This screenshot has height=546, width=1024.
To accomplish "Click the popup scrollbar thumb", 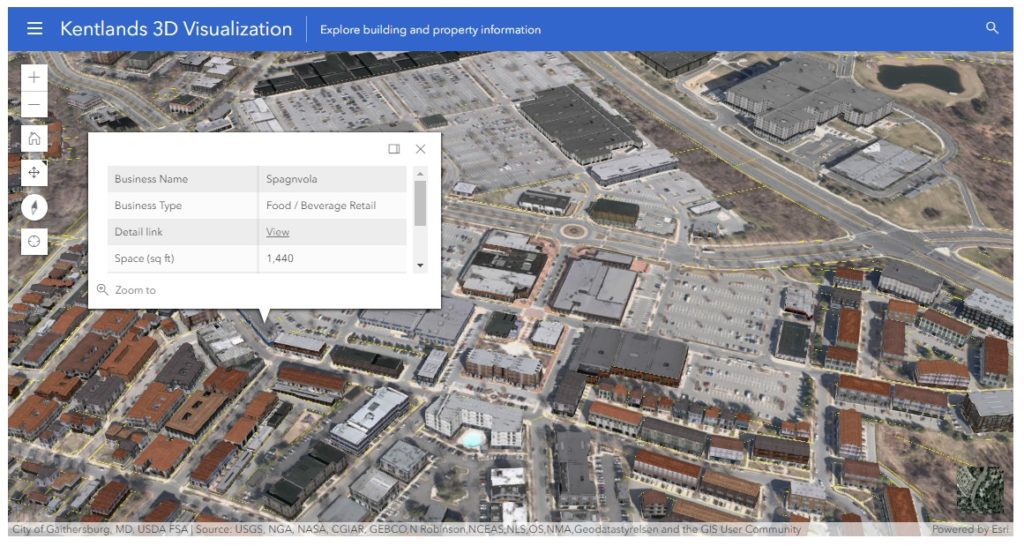I will (420, 203).
